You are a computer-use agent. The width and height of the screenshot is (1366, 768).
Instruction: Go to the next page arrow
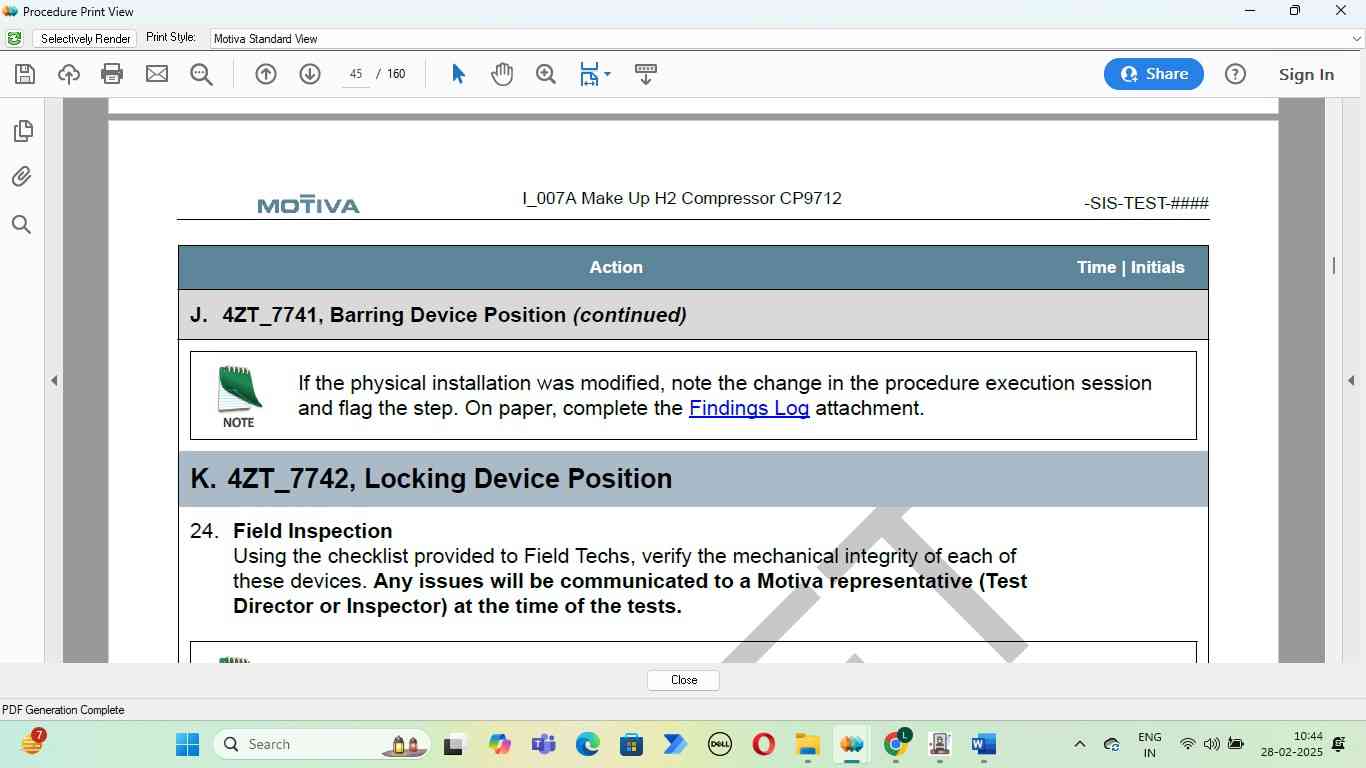pyautogui.click(x=310, y=74)
